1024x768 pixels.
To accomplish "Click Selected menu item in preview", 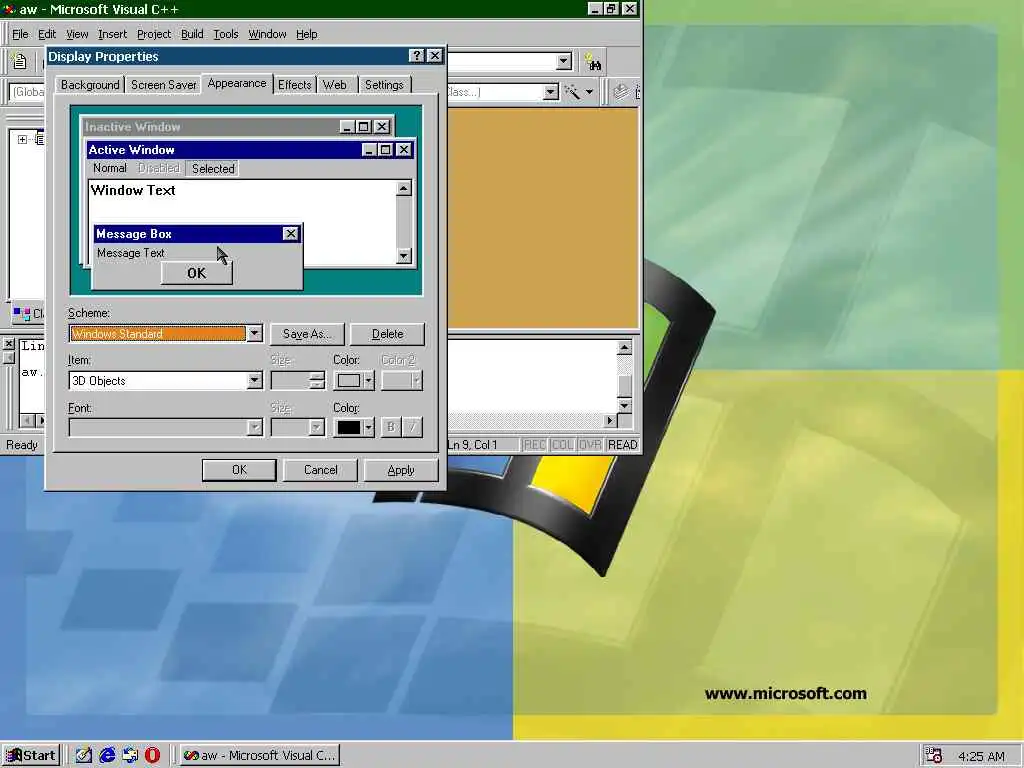I will pos(213,168).
